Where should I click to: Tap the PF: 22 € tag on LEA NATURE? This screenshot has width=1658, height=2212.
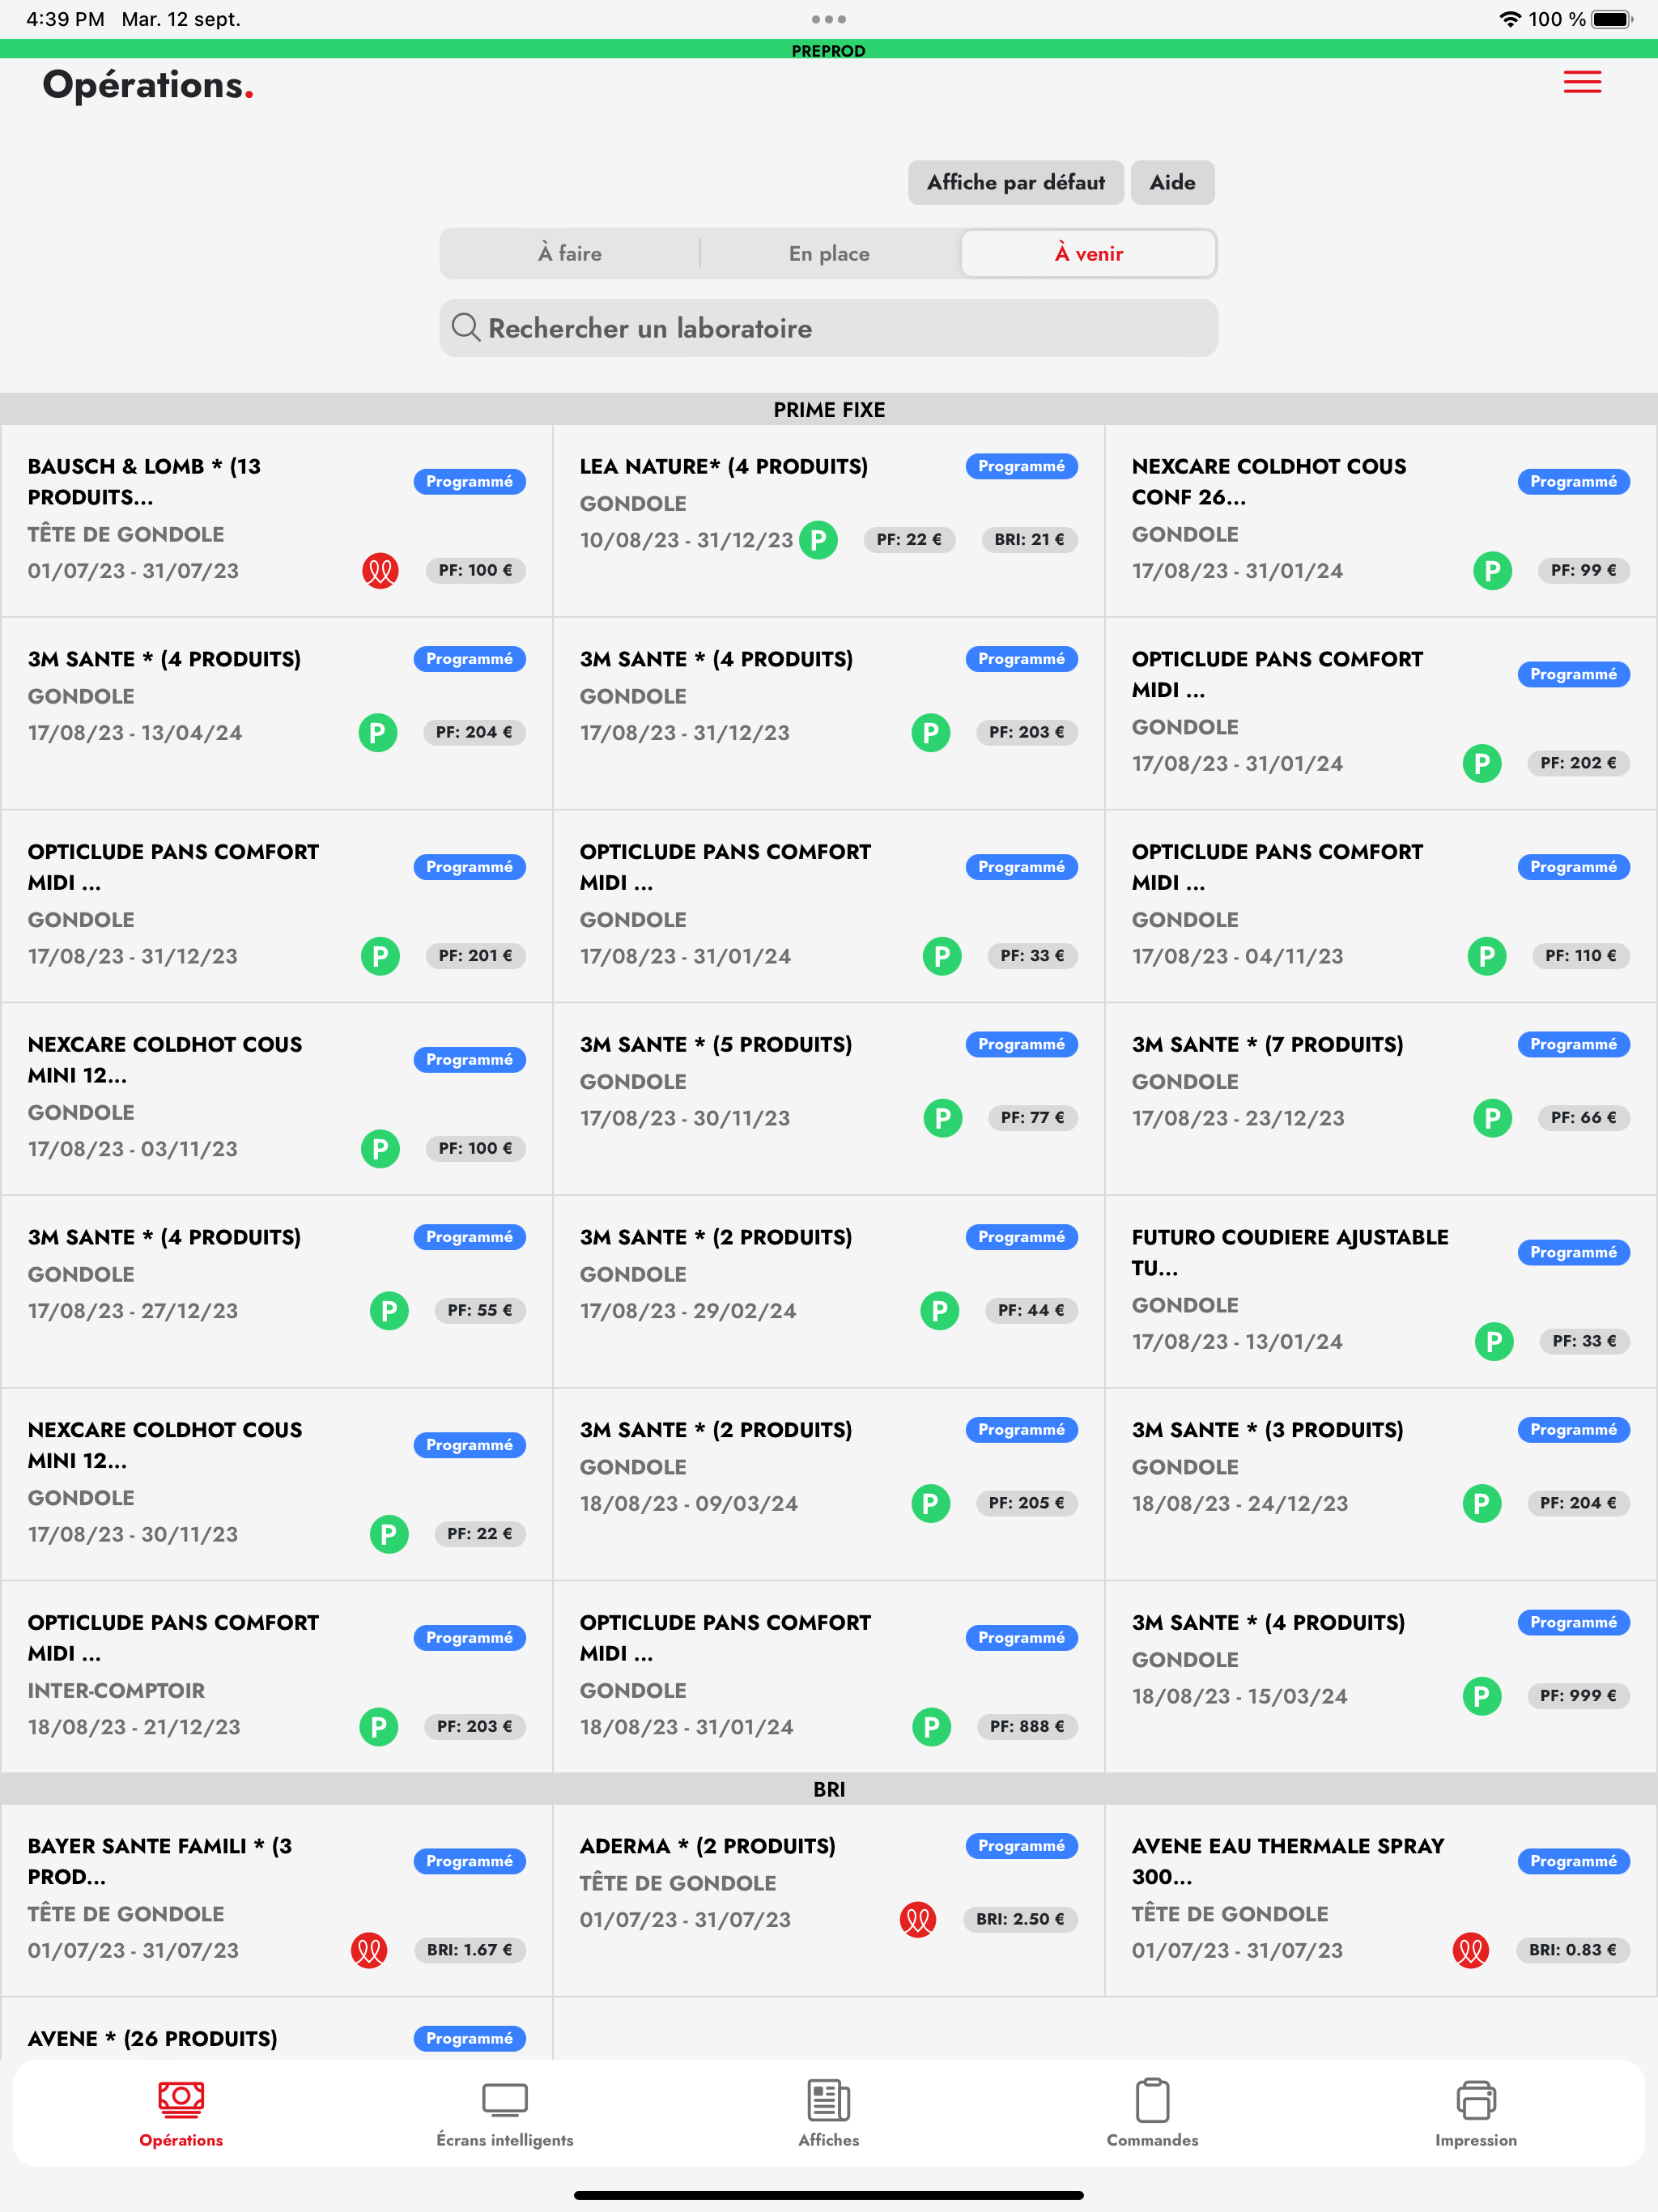point(909,540)
